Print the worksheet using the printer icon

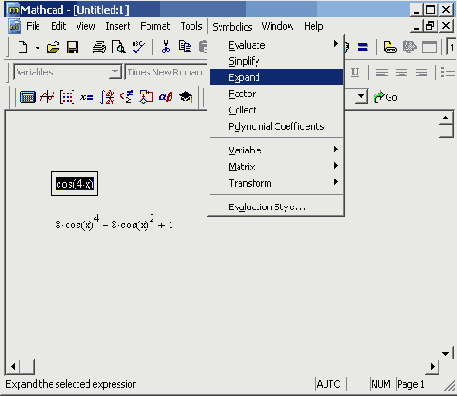coord(99,47)
